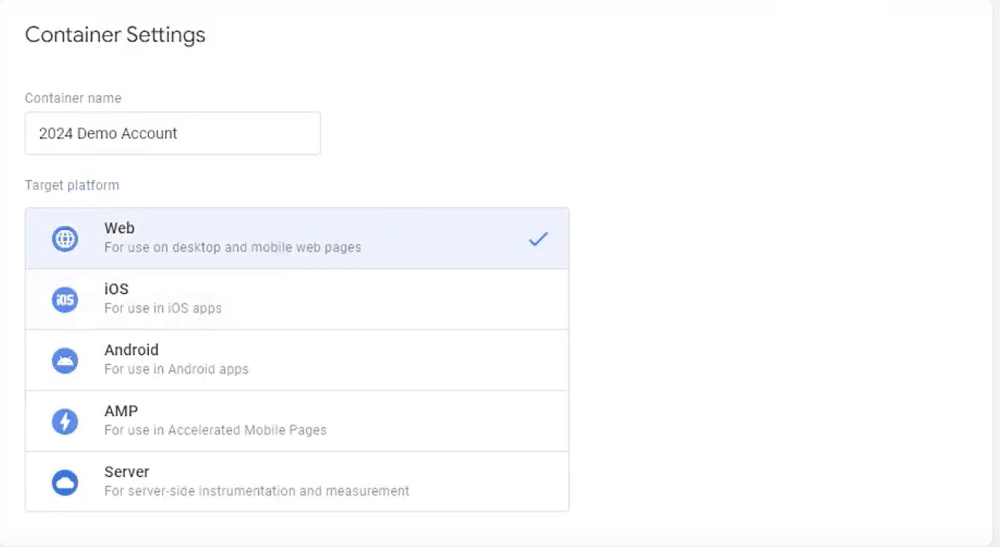1000x547 pixels.
Task: Click the Server cloud icon
Action: tap(65, 483)
